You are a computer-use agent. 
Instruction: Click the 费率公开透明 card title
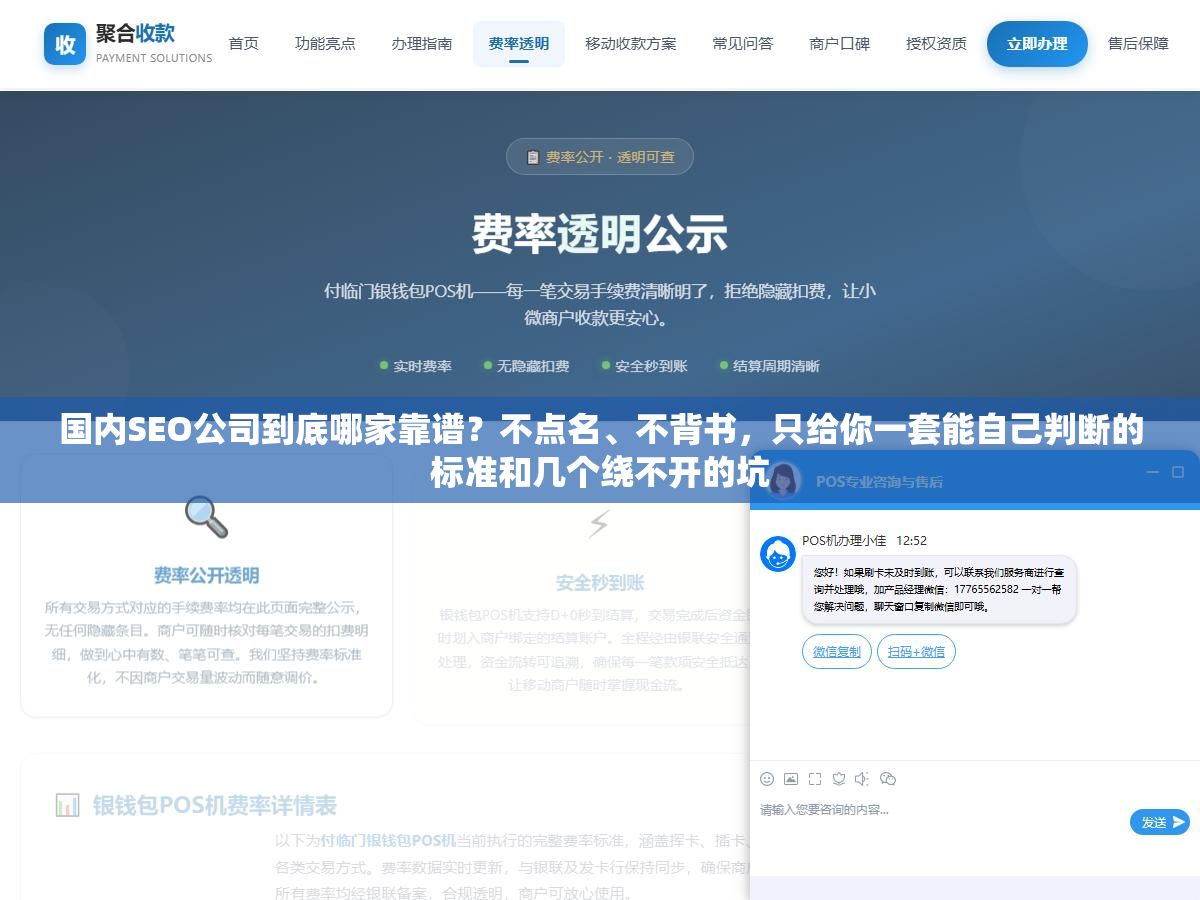point(206,576)
